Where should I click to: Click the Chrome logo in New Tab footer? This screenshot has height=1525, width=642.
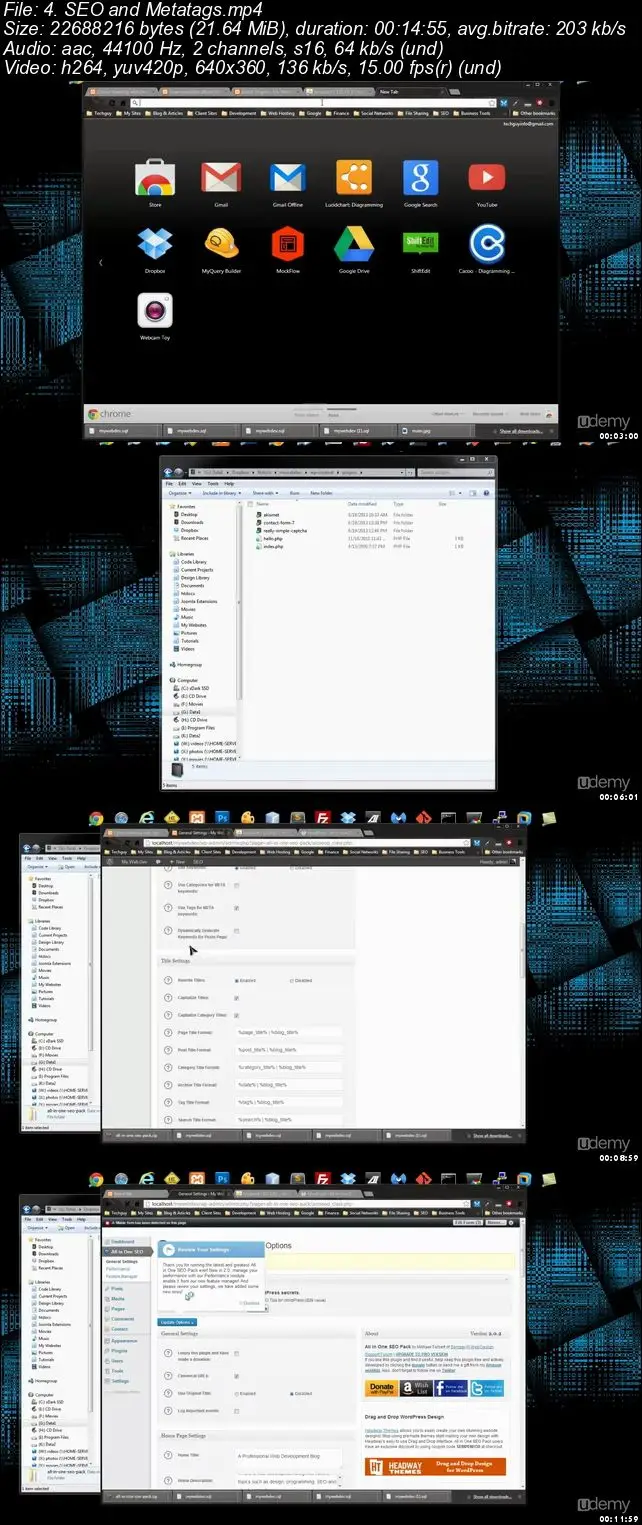tap(108, 414)
